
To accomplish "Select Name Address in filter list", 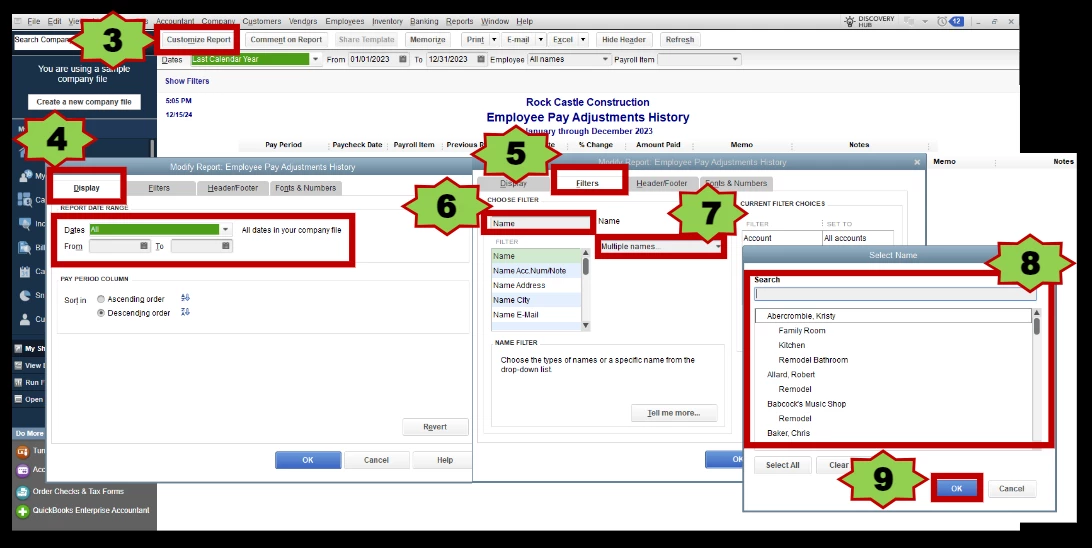I will coord(536,285).
